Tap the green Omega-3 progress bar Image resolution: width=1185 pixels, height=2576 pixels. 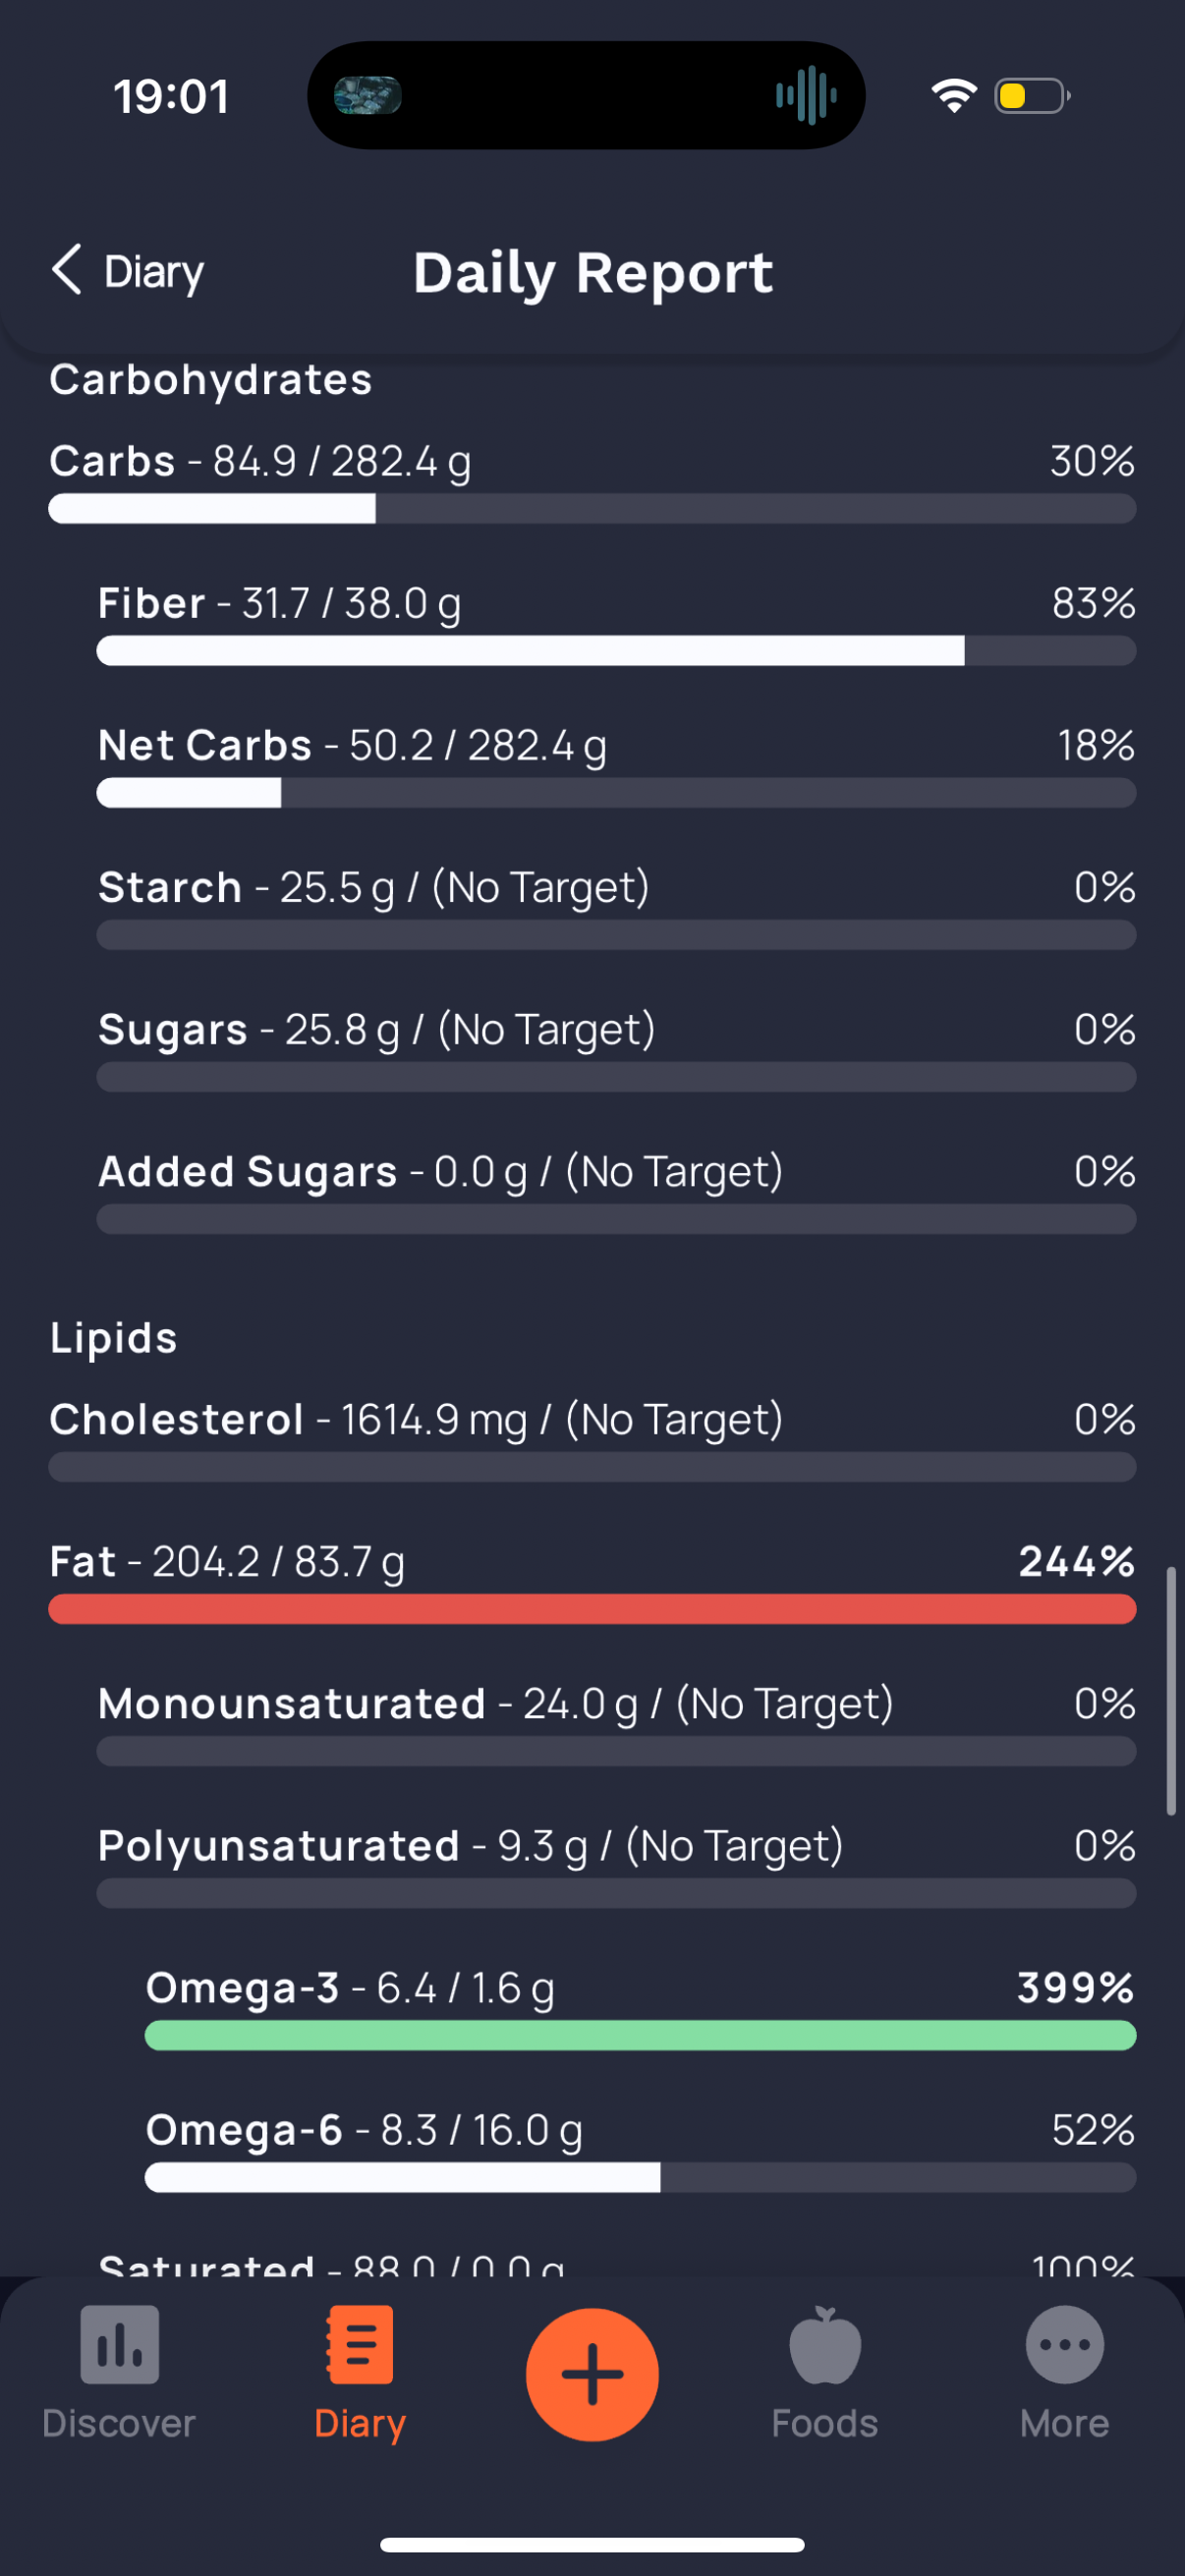click(640, 2035)
